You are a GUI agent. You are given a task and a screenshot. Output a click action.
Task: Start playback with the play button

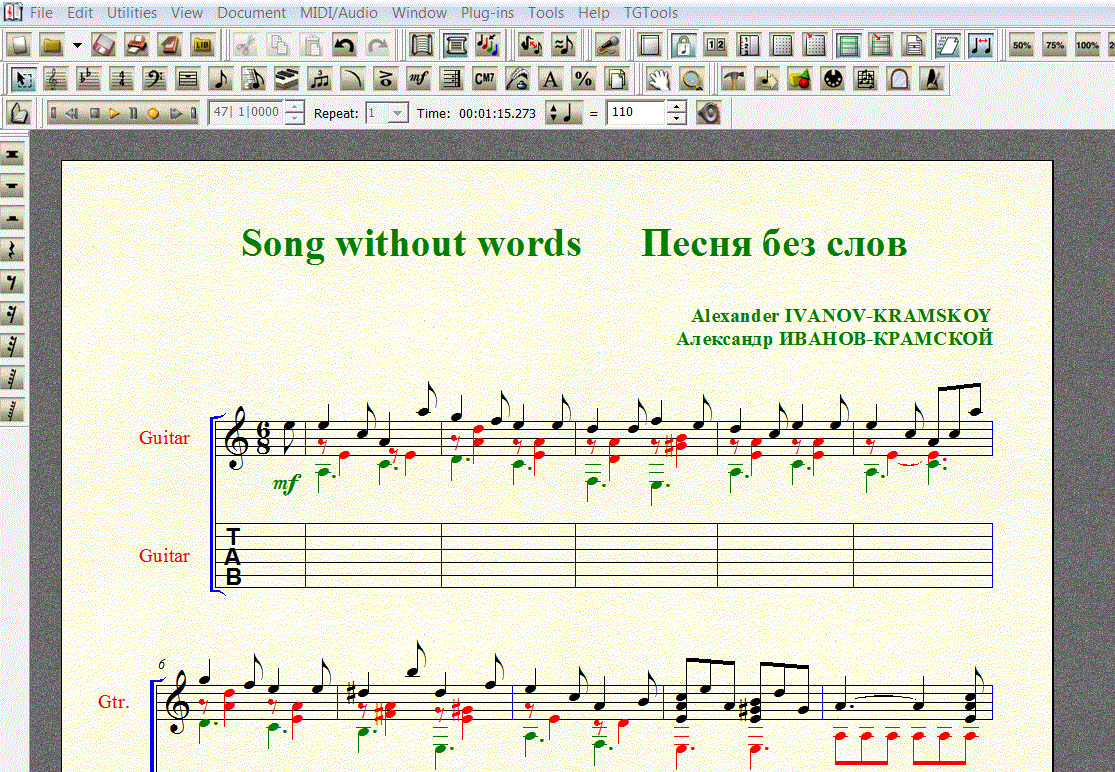[114, 113]
